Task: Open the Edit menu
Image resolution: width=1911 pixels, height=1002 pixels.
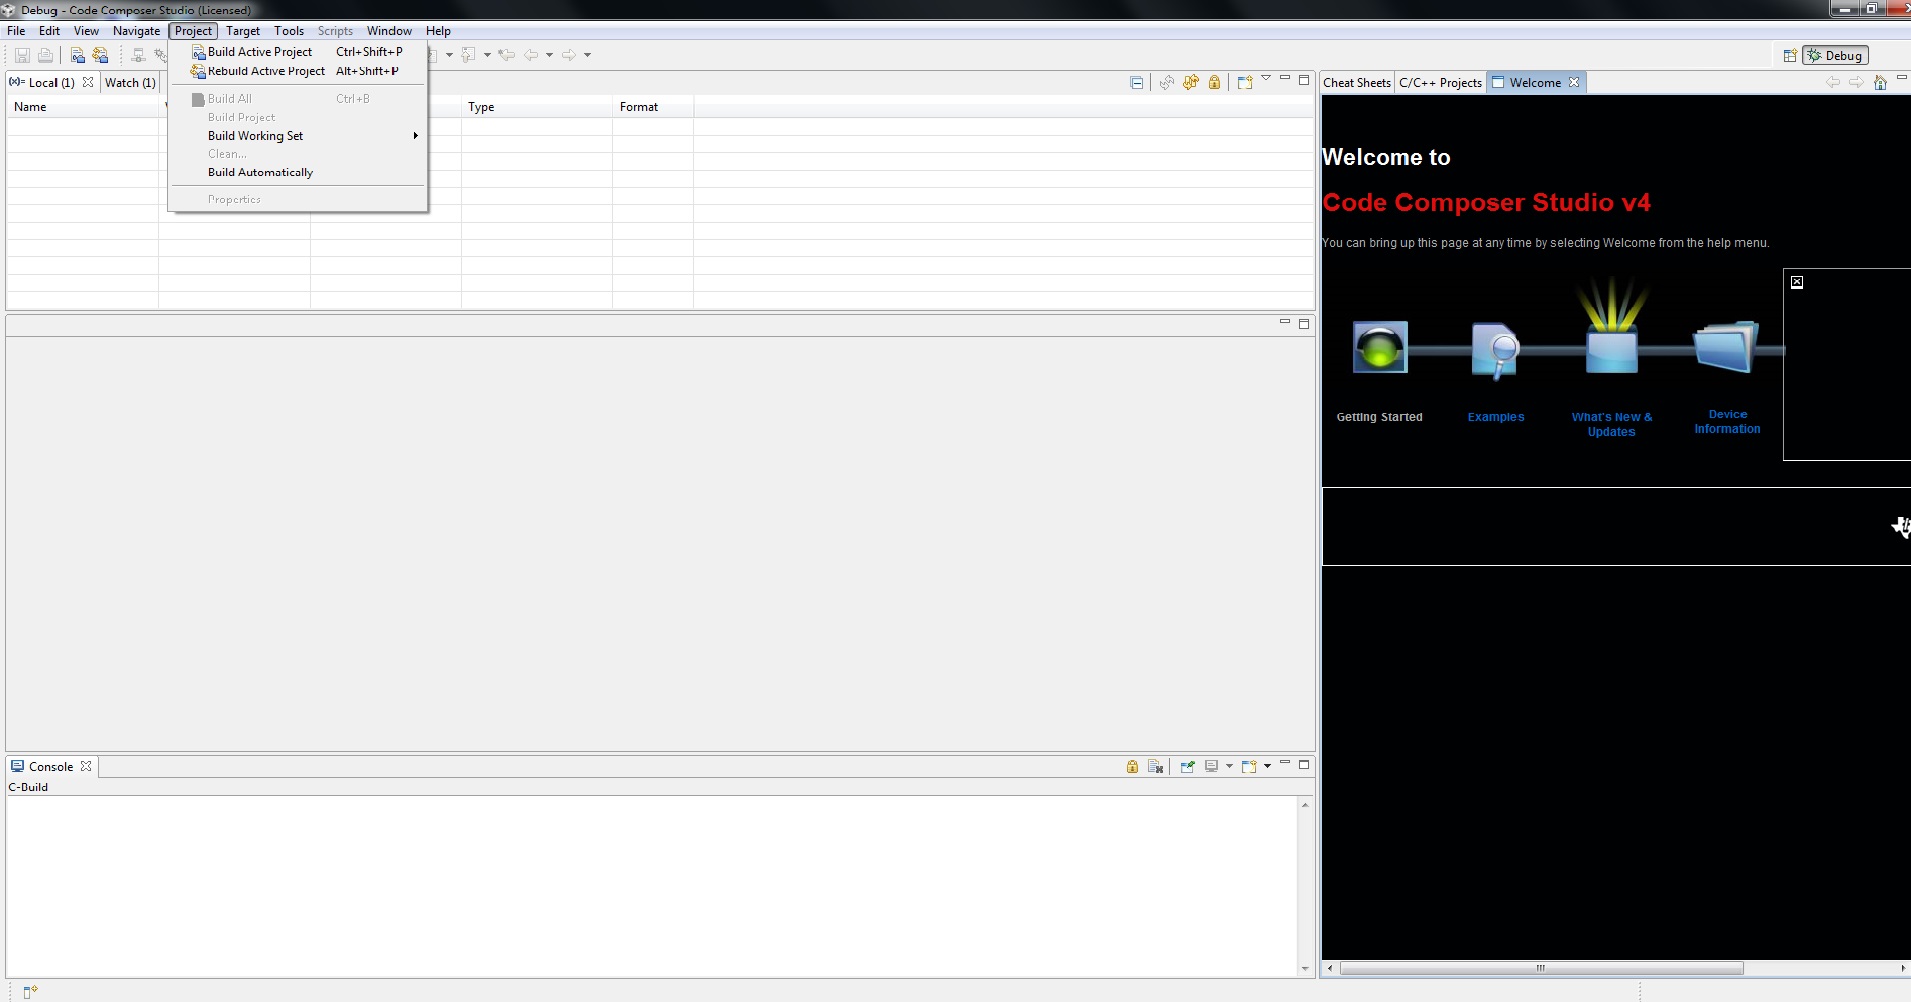Action: (49, 31)
